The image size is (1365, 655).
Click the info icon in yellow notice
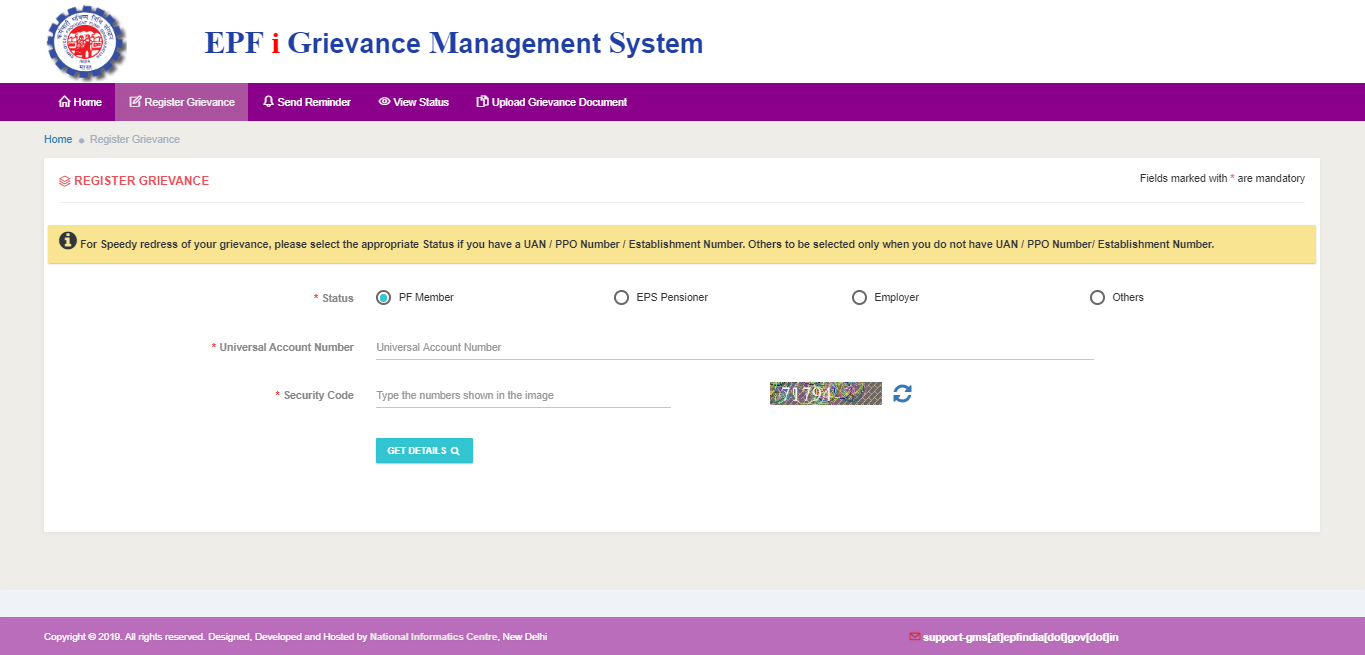67,241
